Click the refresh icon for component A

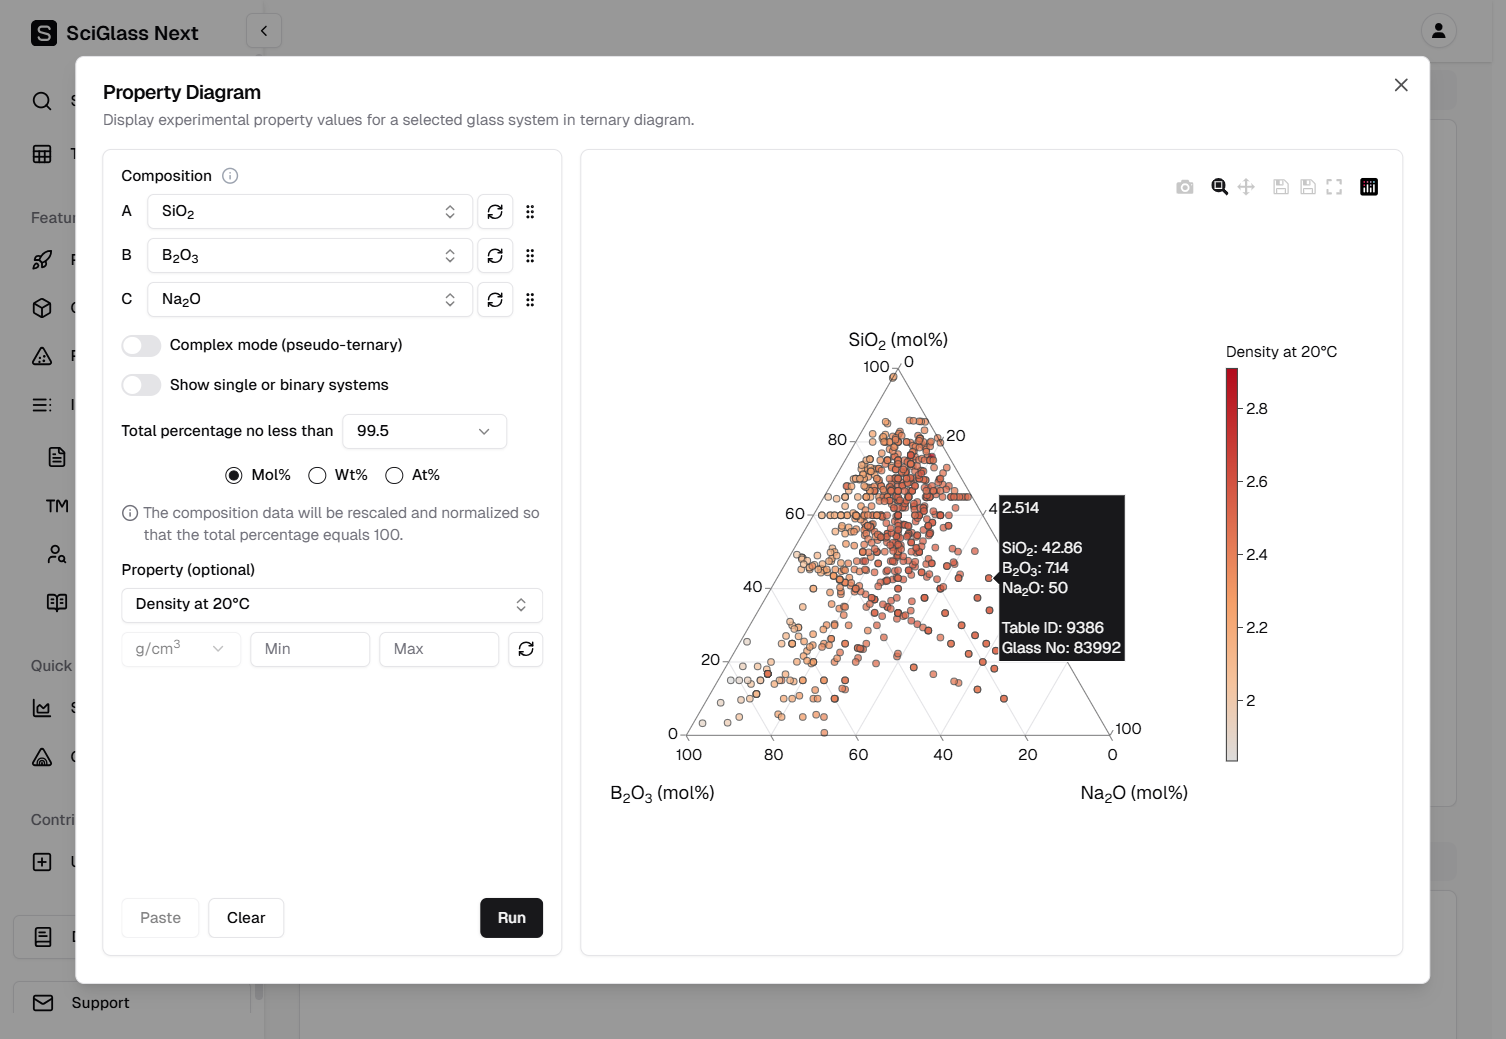pos(495,212)
